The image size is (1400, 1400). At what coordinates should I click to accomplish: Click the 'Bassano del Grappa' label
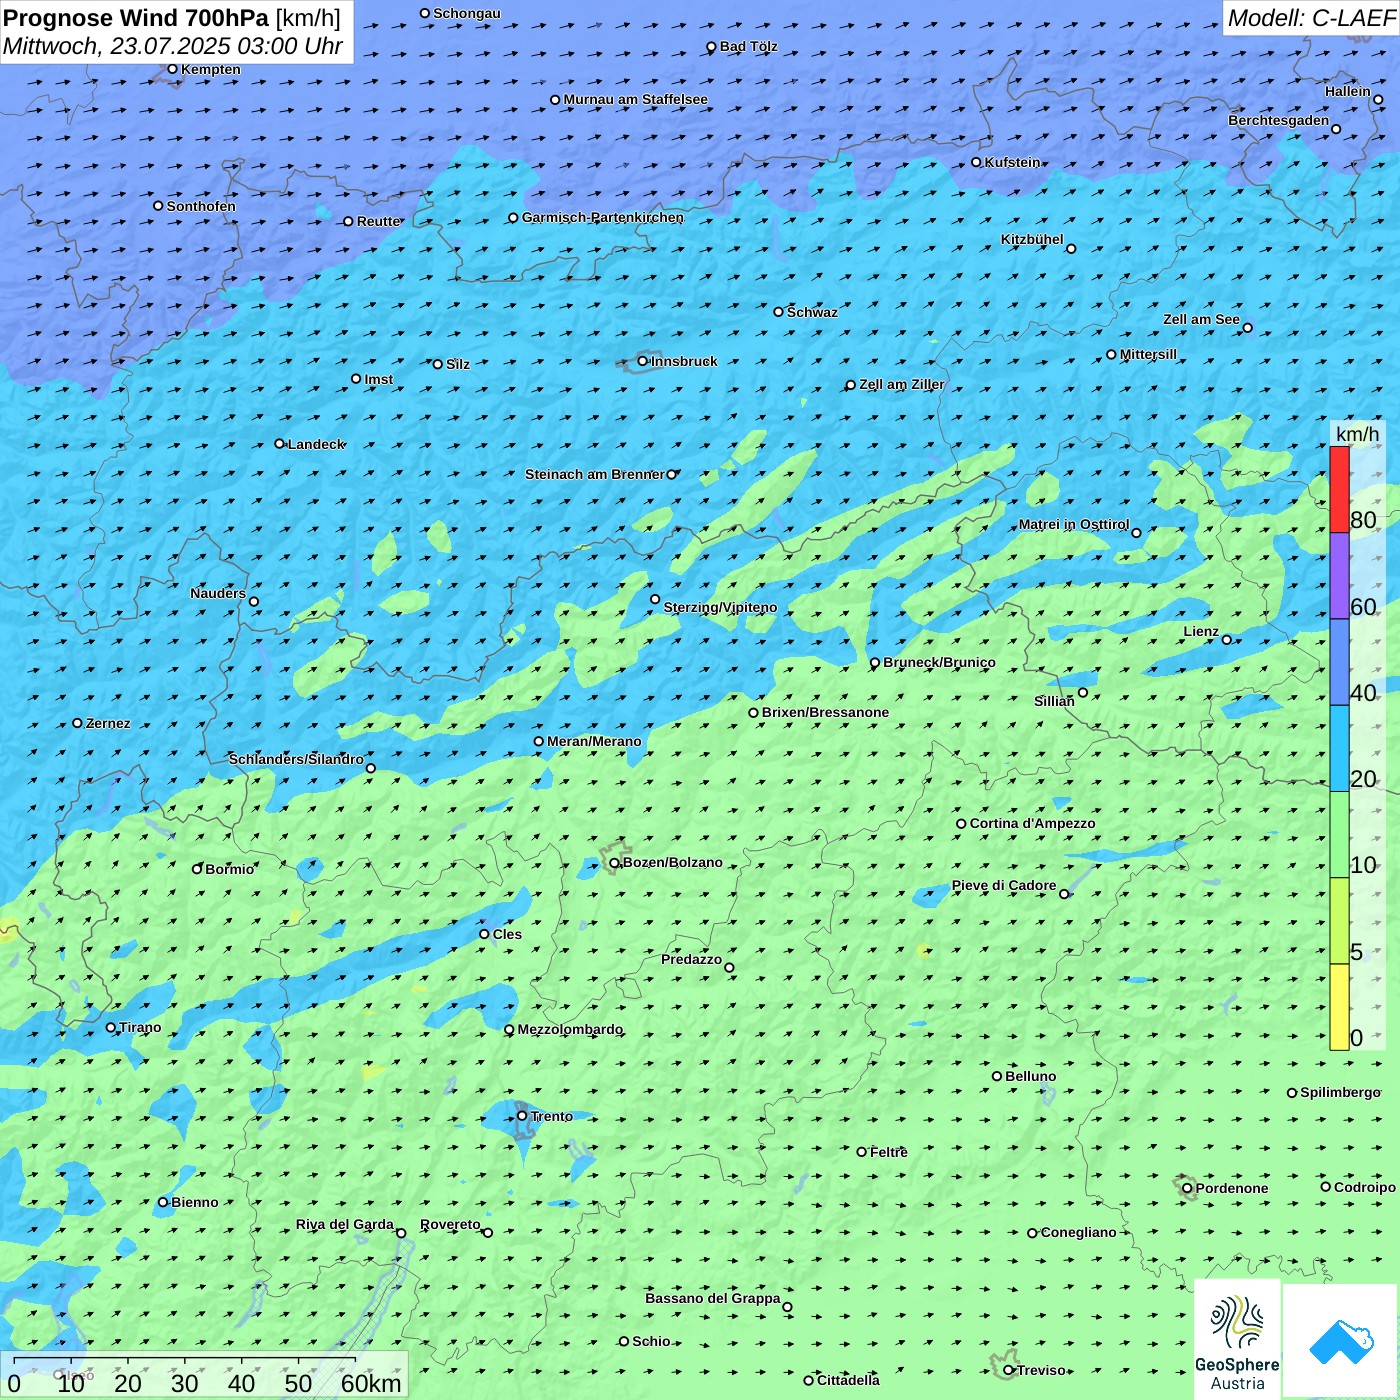pyautogui.click(x=713, y=1298)
